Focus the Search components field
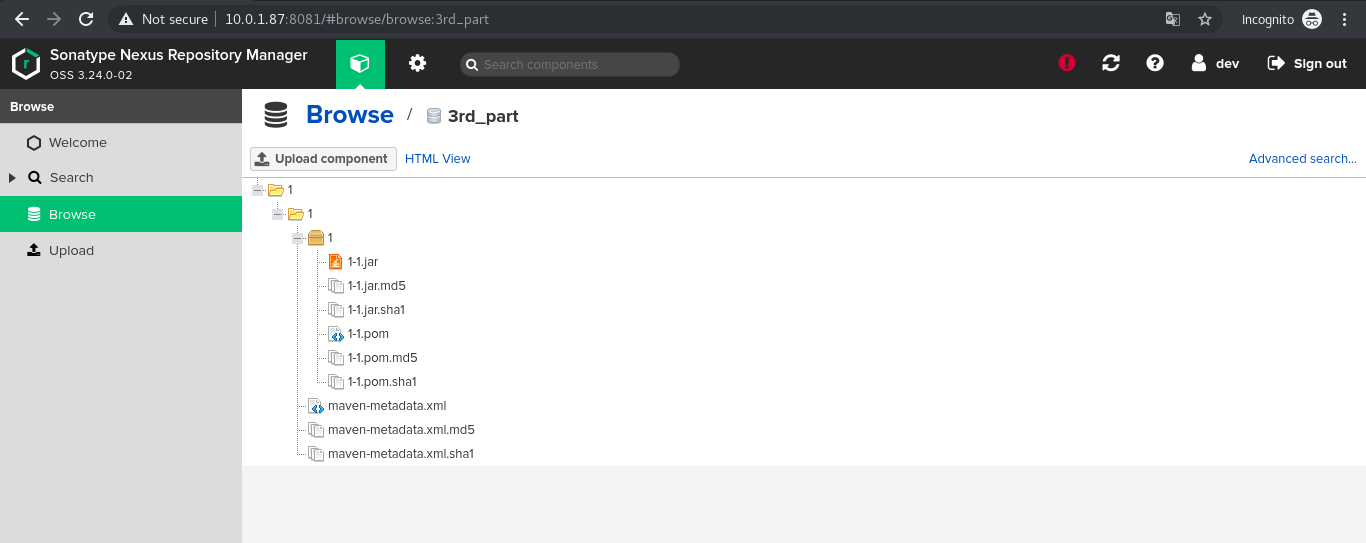Screen dimensions: 1366x543 [x=570, y=64]
